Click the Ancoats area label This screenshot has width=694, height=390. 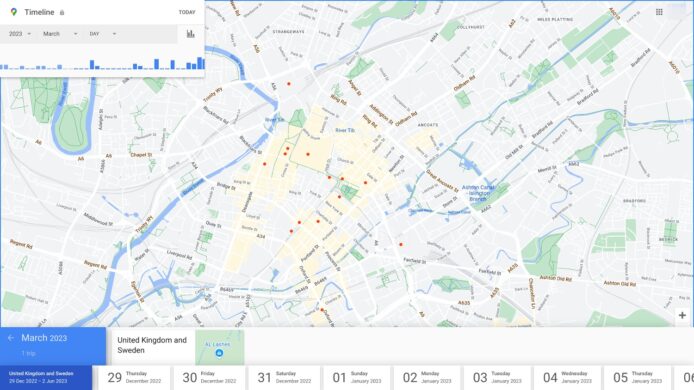point(428,125)
